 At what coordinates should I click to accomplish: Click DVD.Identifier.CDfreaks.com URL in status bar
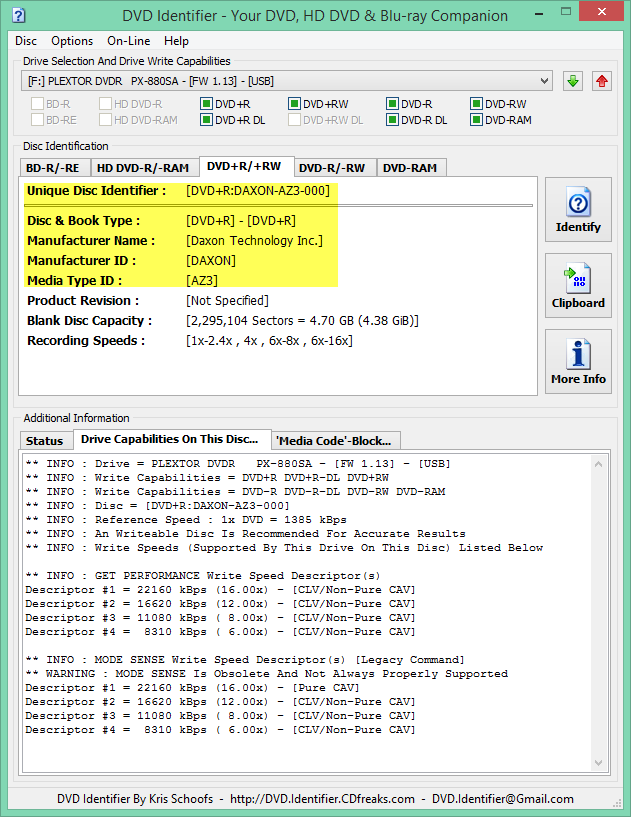pos(323,799)
